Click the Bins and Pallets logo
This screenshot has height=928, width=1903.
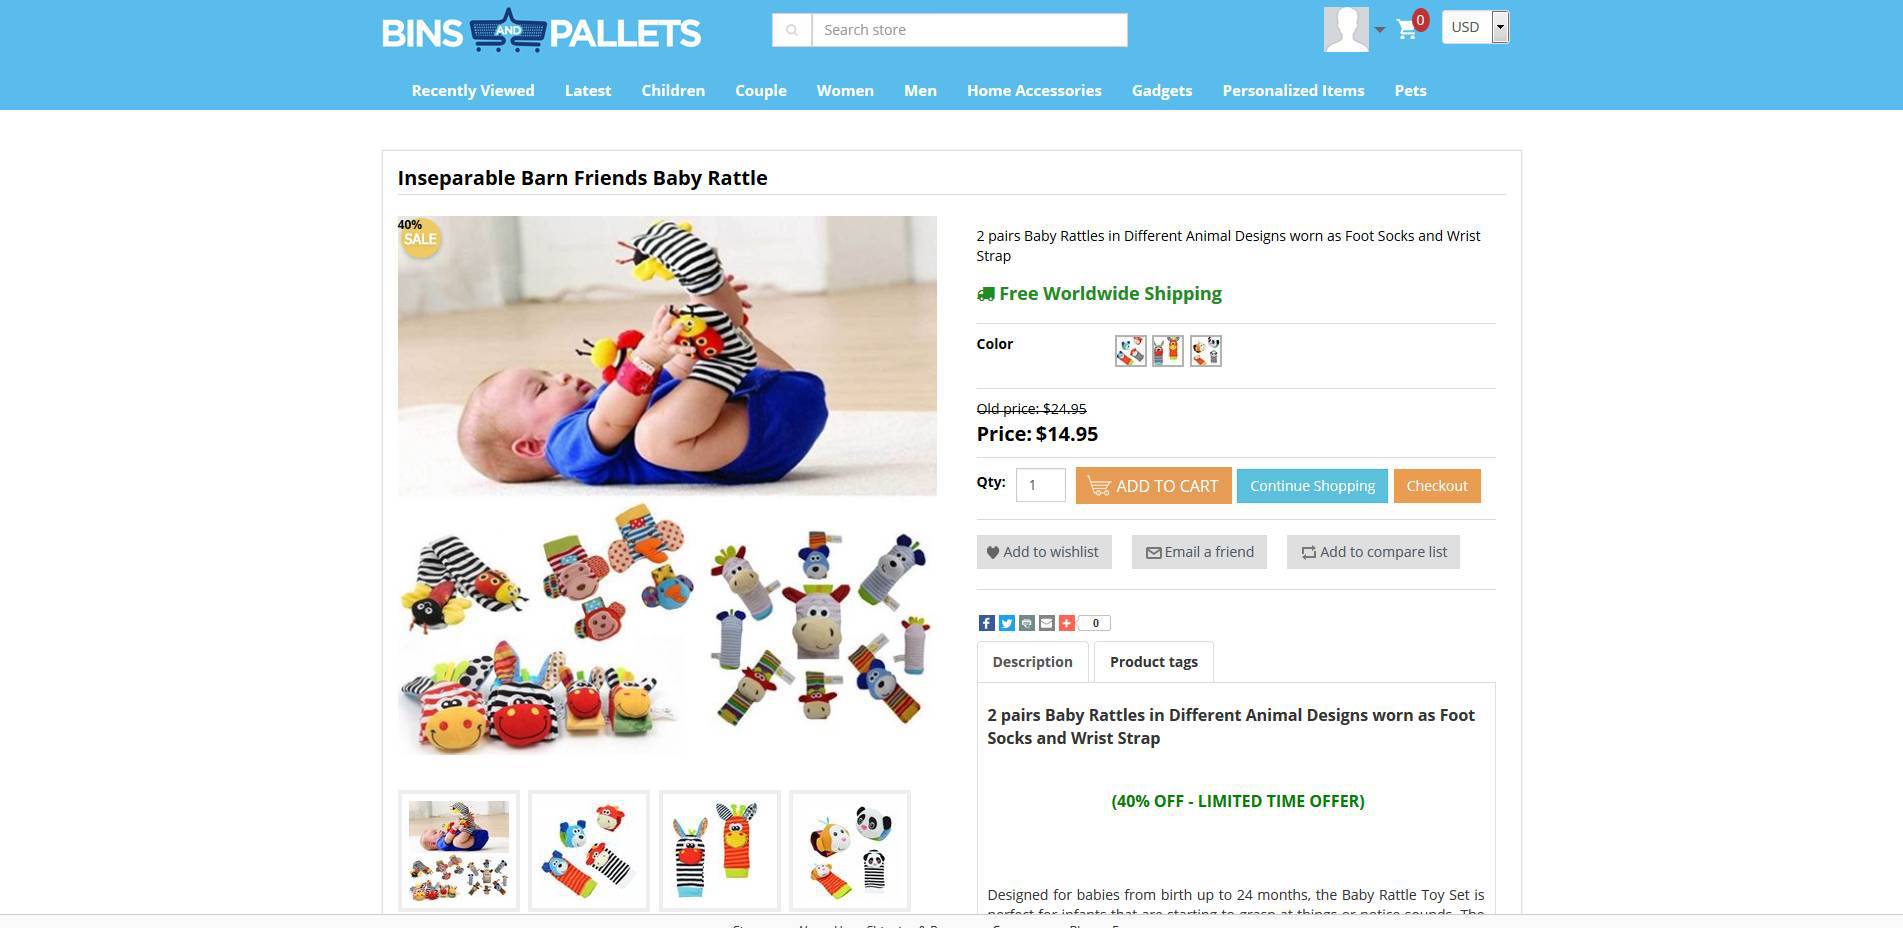pos(541,31)
